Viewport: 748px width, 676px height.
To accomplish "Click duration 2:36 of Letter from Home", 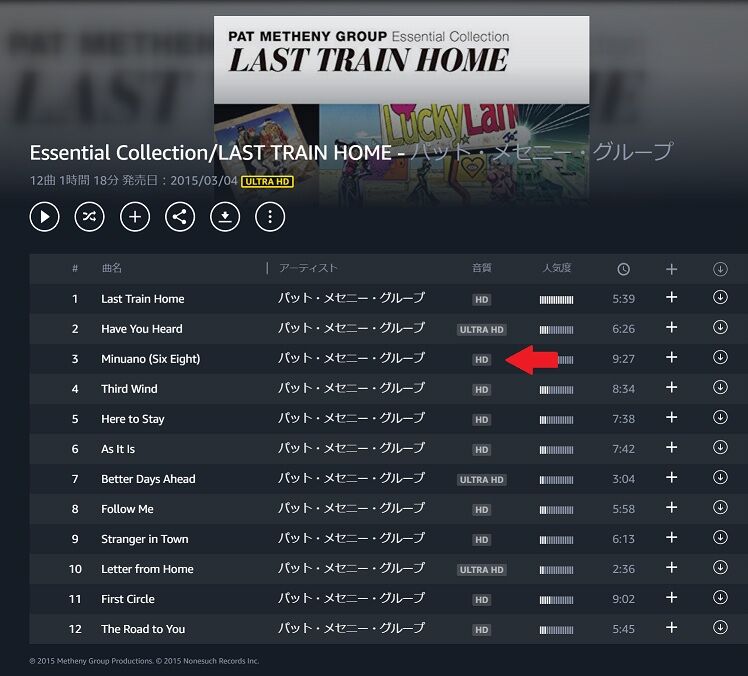I will pos(623,569).
